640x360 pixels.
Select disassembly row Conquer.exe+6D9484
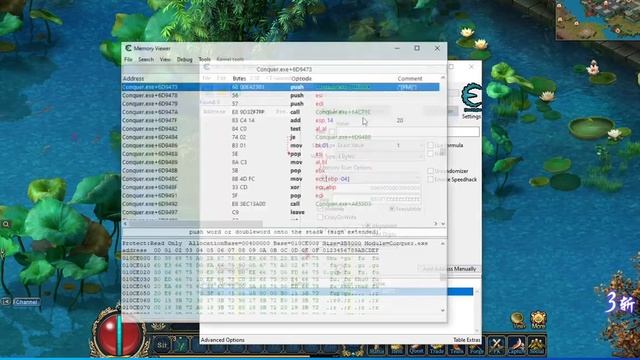[280, 137]
